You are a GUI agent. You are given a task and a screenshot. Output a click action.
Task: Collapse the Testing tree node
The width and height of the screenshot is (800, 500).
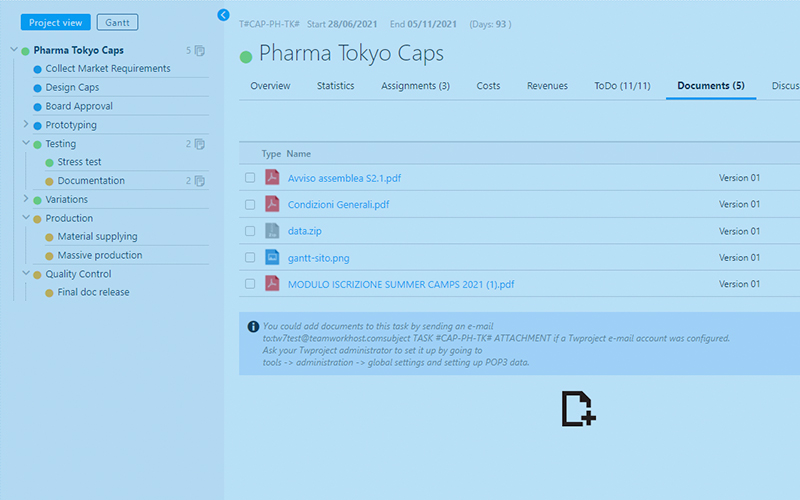(x=25, y=144)
